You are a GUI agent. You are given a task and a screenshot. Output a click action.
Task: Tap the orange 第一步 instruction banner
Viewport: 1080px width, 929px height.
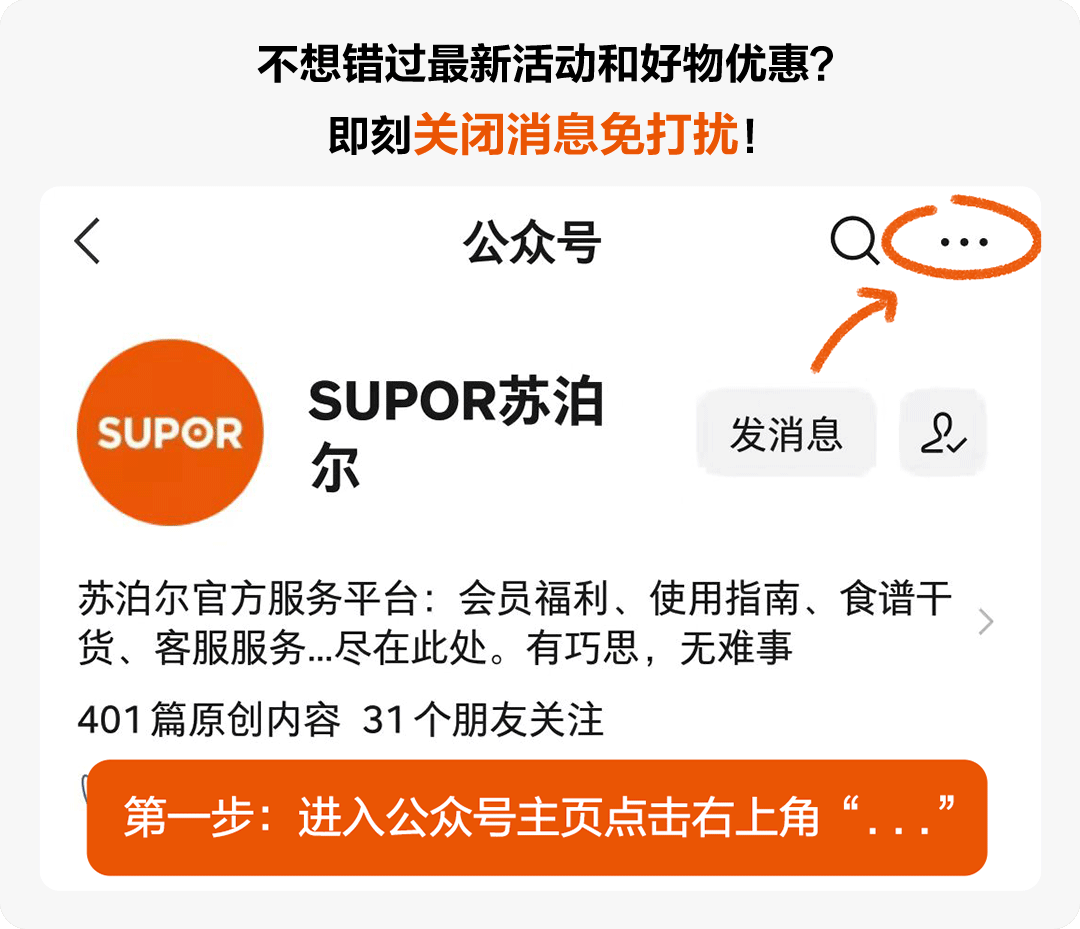(x=537, y=817)
